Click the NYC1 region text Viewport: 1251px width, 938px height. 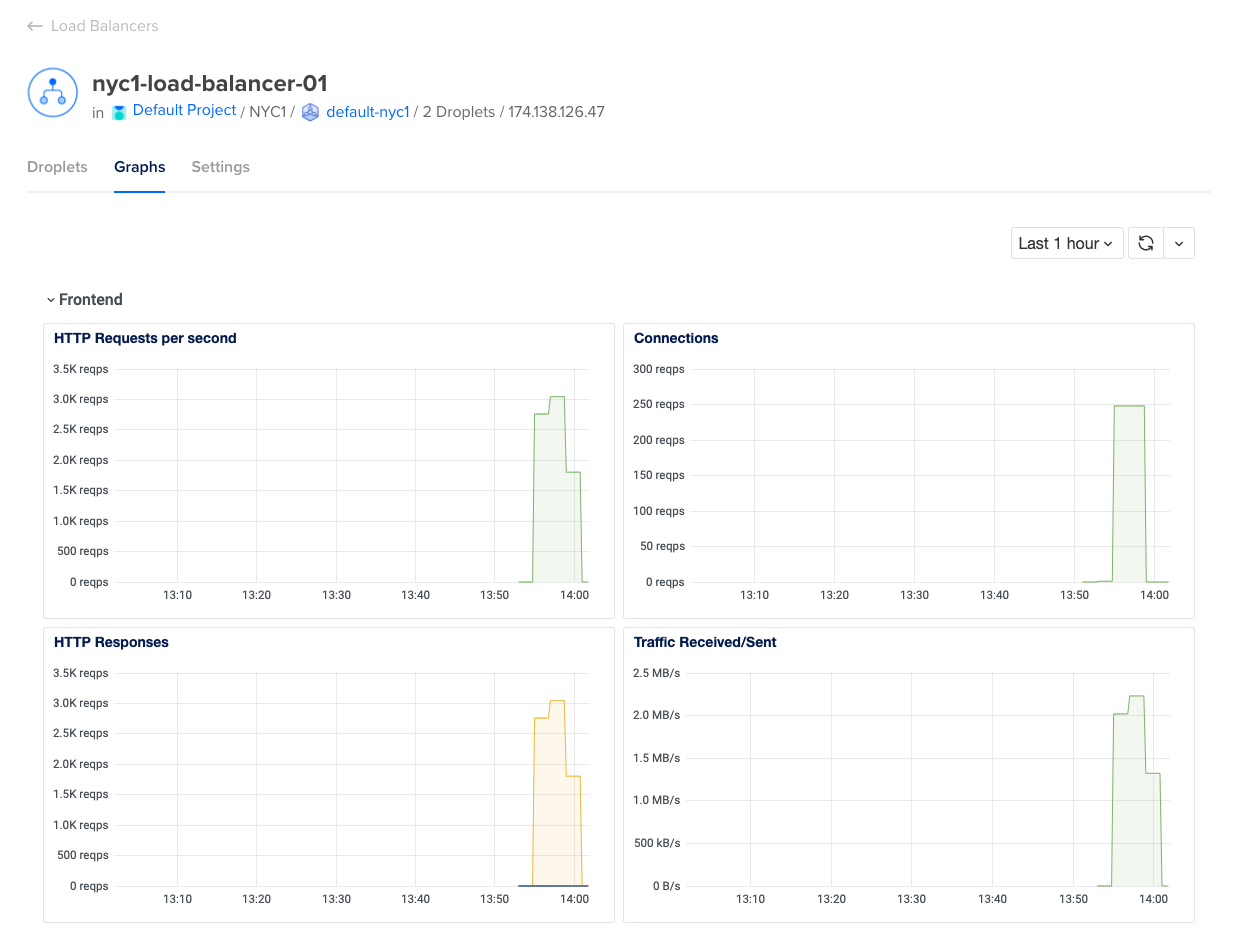tap(267, 112)
